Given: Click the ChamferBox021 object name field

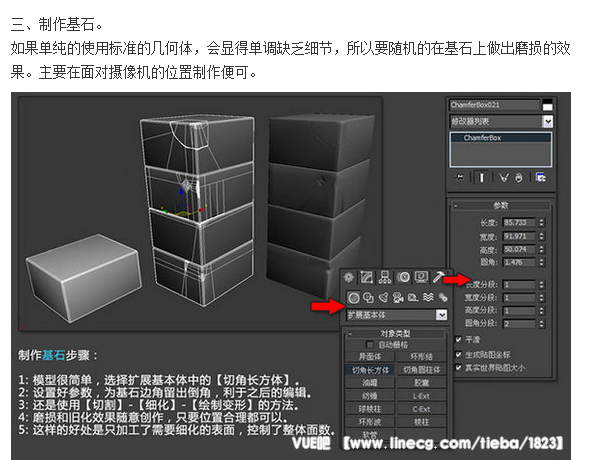Looking at the screenshot, I should 494,105.
